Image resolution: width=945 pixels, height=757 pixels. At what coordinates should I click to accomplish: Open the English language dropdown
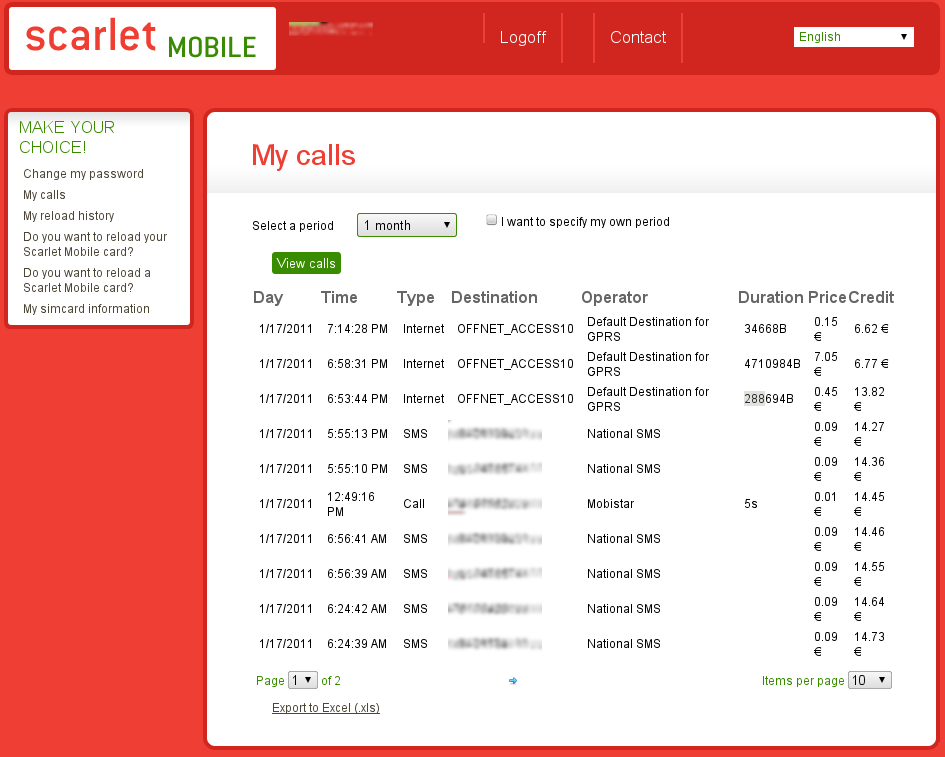coord(853,37)
